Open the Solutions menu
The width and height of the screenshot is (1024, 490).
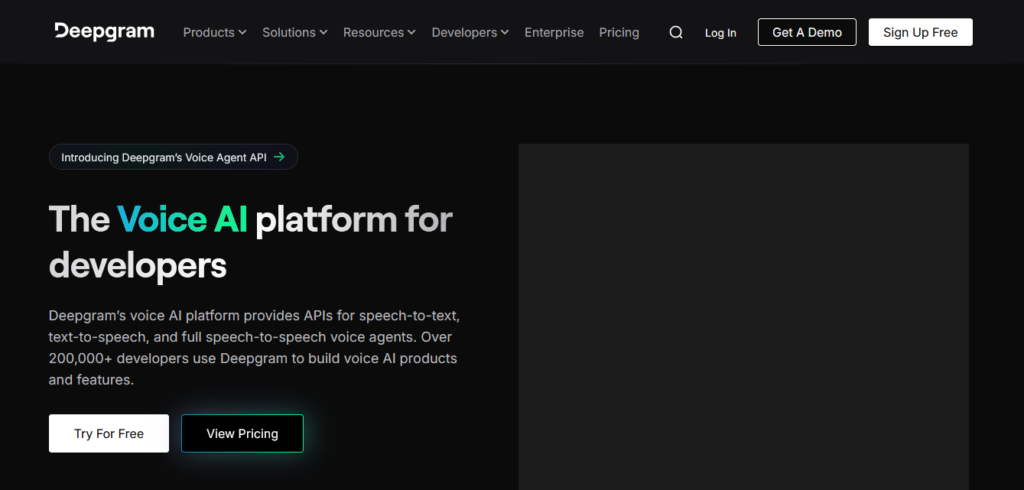[295, 33]
